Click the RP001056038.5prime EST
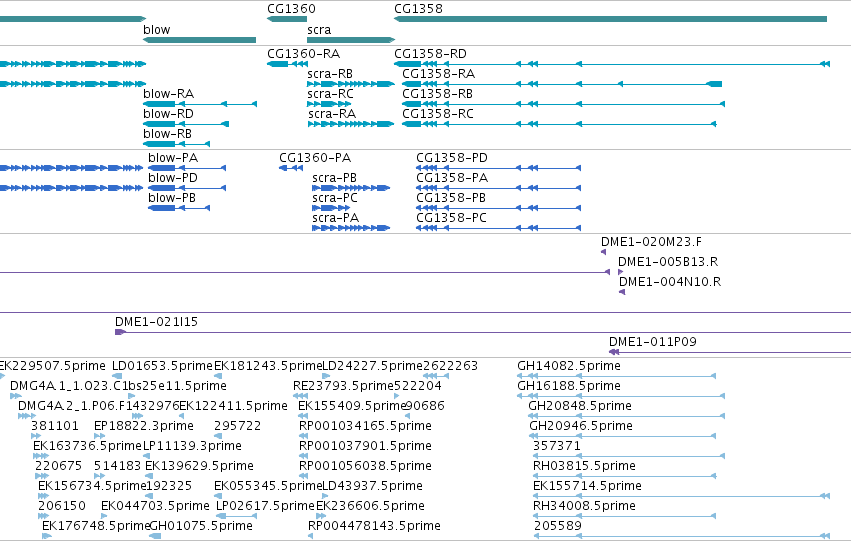 tap(303, 477)
